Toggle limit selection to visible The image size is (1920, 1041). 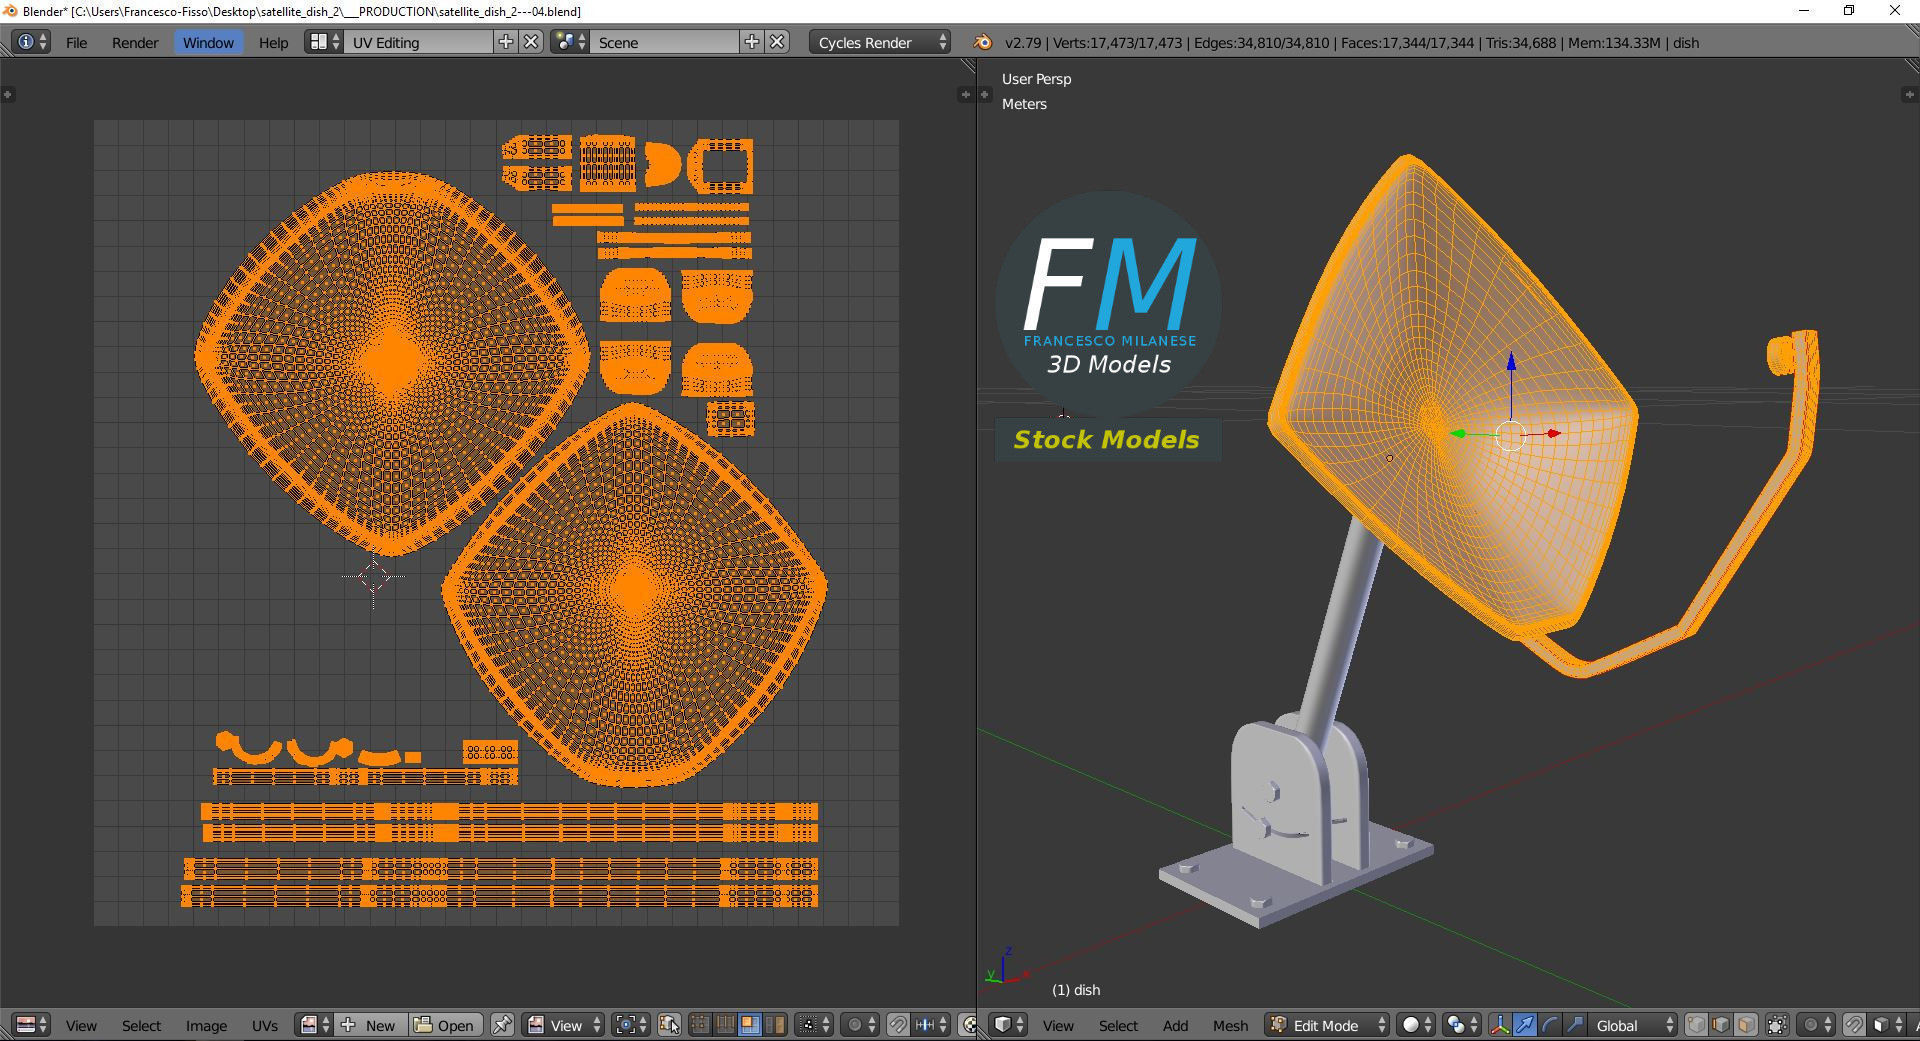pos(1777,1025)
